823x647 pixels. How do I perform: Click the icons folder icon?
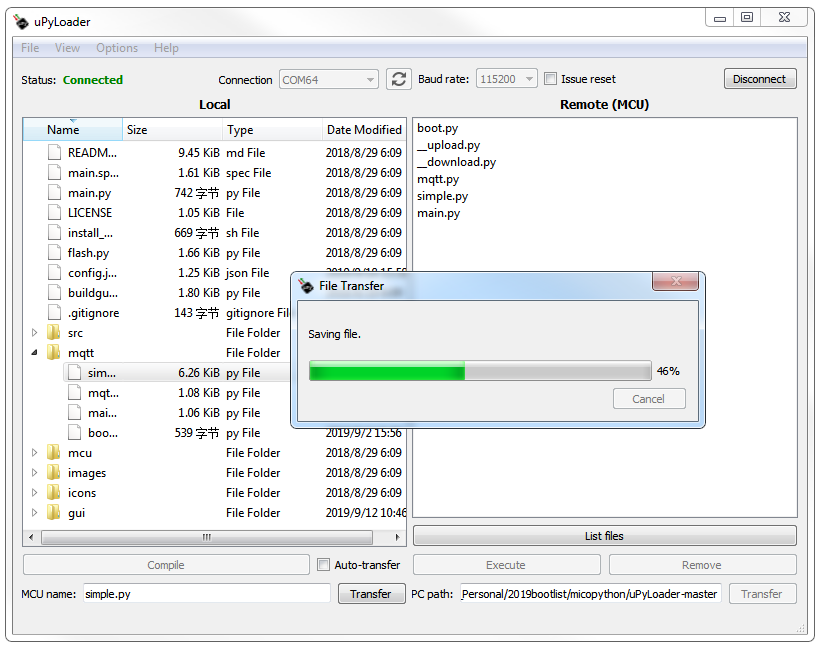[54, 492]
